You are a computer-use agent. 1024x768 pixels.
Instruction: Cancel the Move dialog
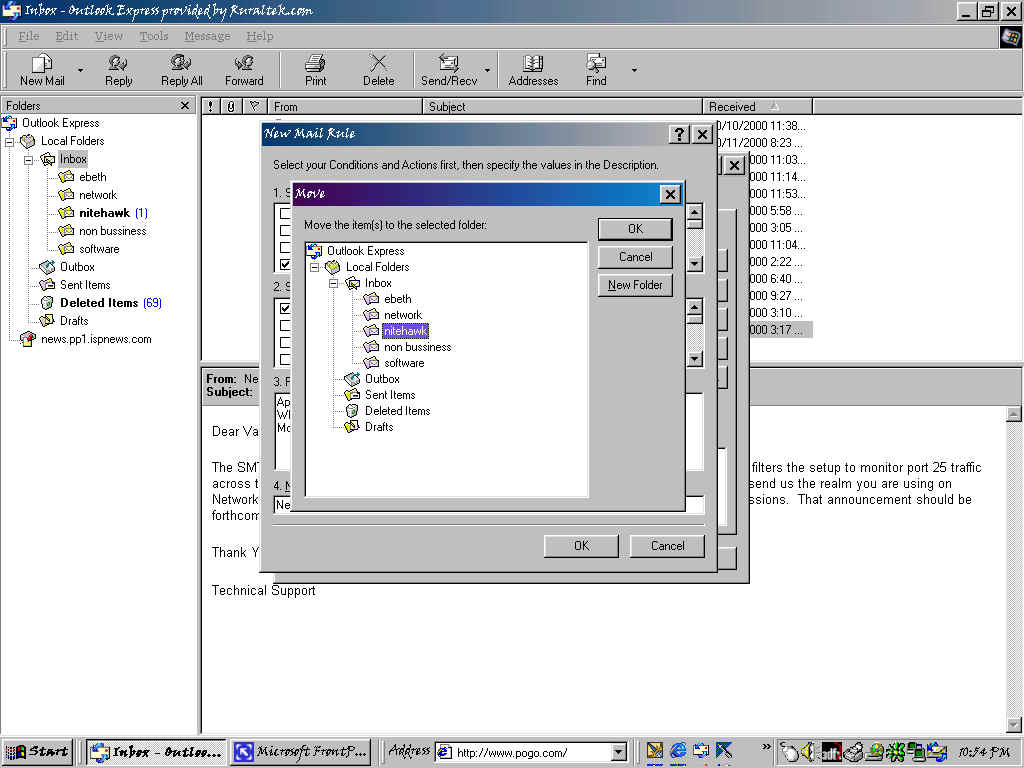(x=635, y=257)
